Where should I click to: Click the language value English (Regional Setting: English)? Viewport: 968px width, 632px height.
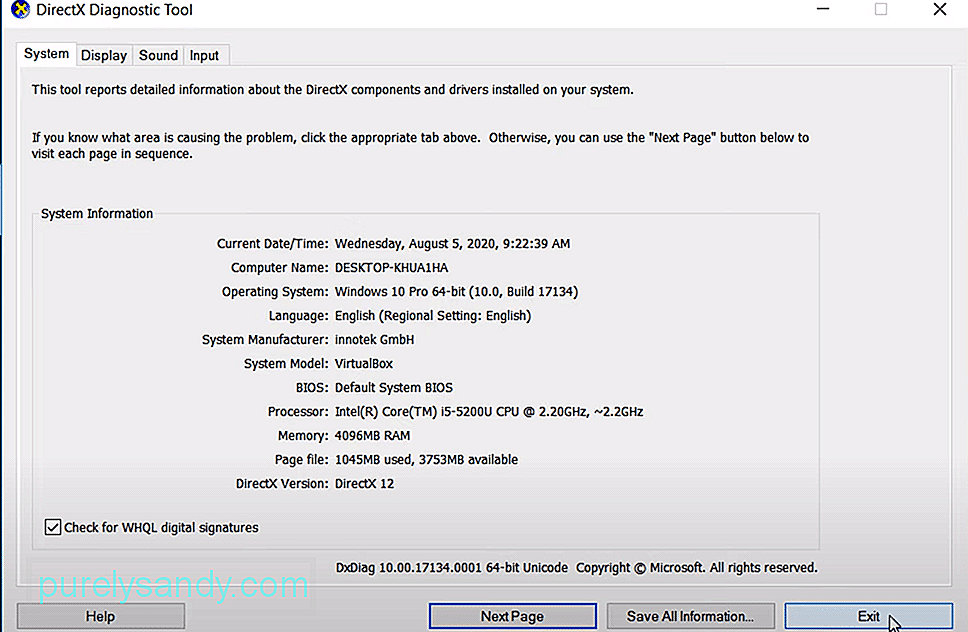point(433,316)
